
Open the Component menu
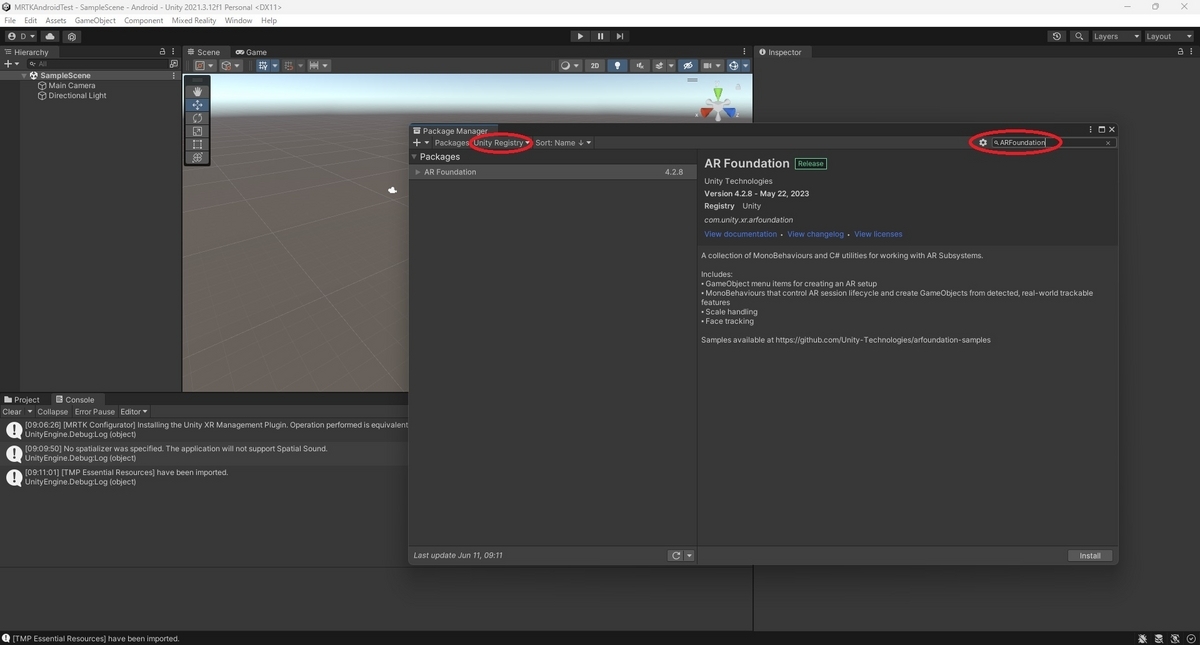(144, 20)
